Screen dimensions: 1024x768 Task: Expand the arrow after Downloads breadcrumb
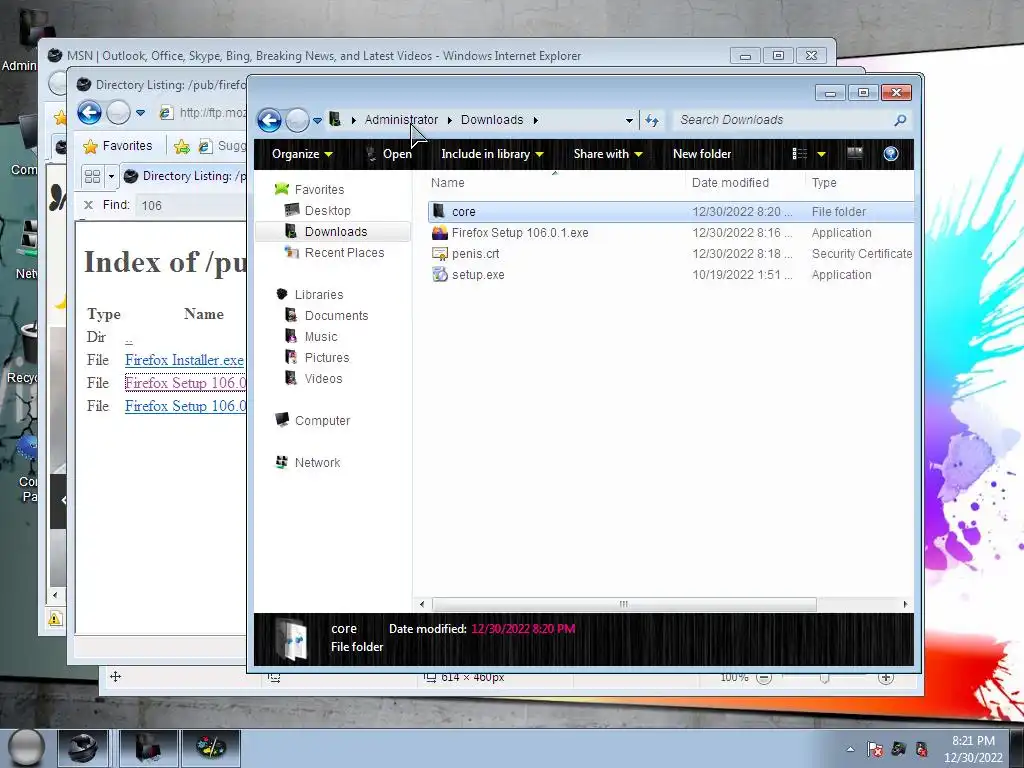(536, 120)
